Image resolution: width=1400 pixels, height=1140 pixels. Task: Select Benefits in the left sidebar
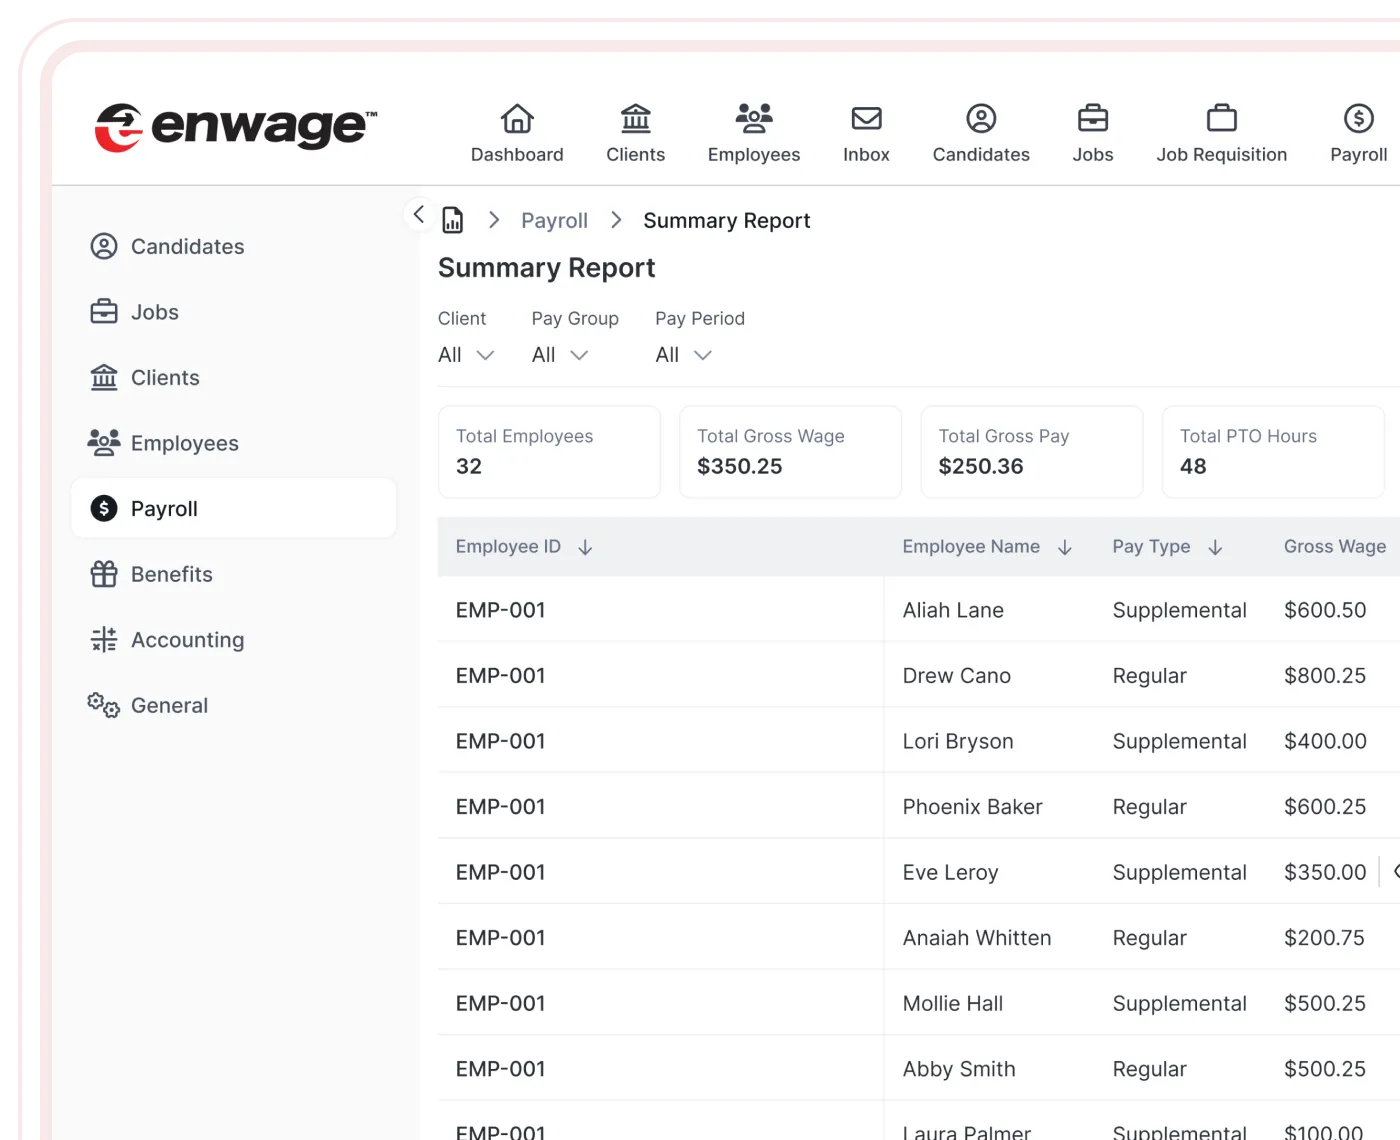[x=171, y=574]
